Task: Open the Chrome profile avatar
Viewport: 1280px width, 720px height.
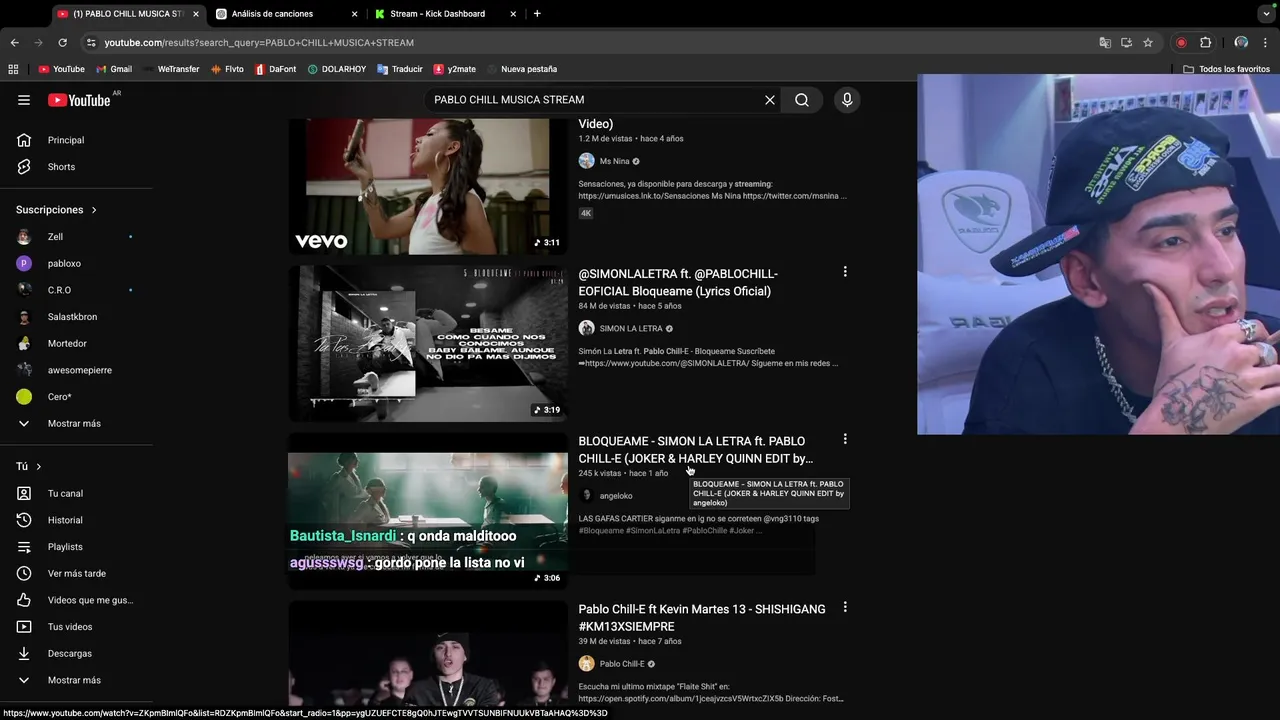Action: [1241, 43]
